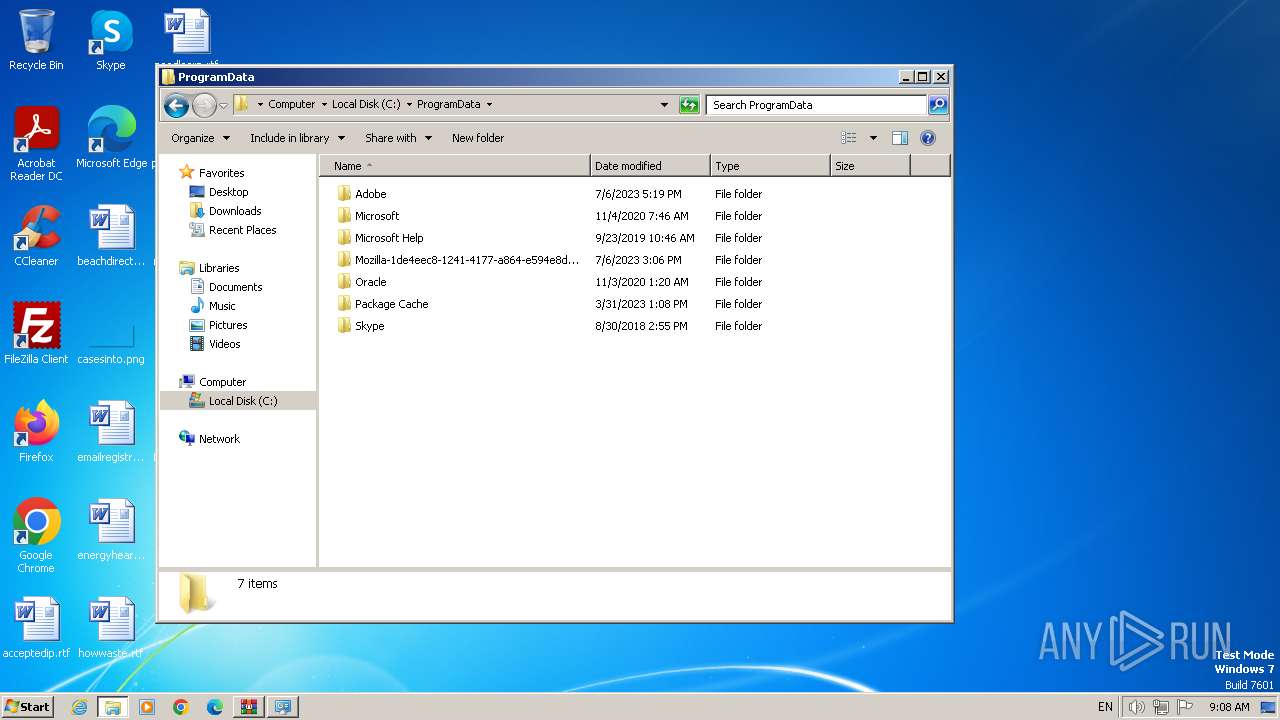
Task: Click Local Disk (C:) breadcrumb segment
Action: tap(366, 104)
